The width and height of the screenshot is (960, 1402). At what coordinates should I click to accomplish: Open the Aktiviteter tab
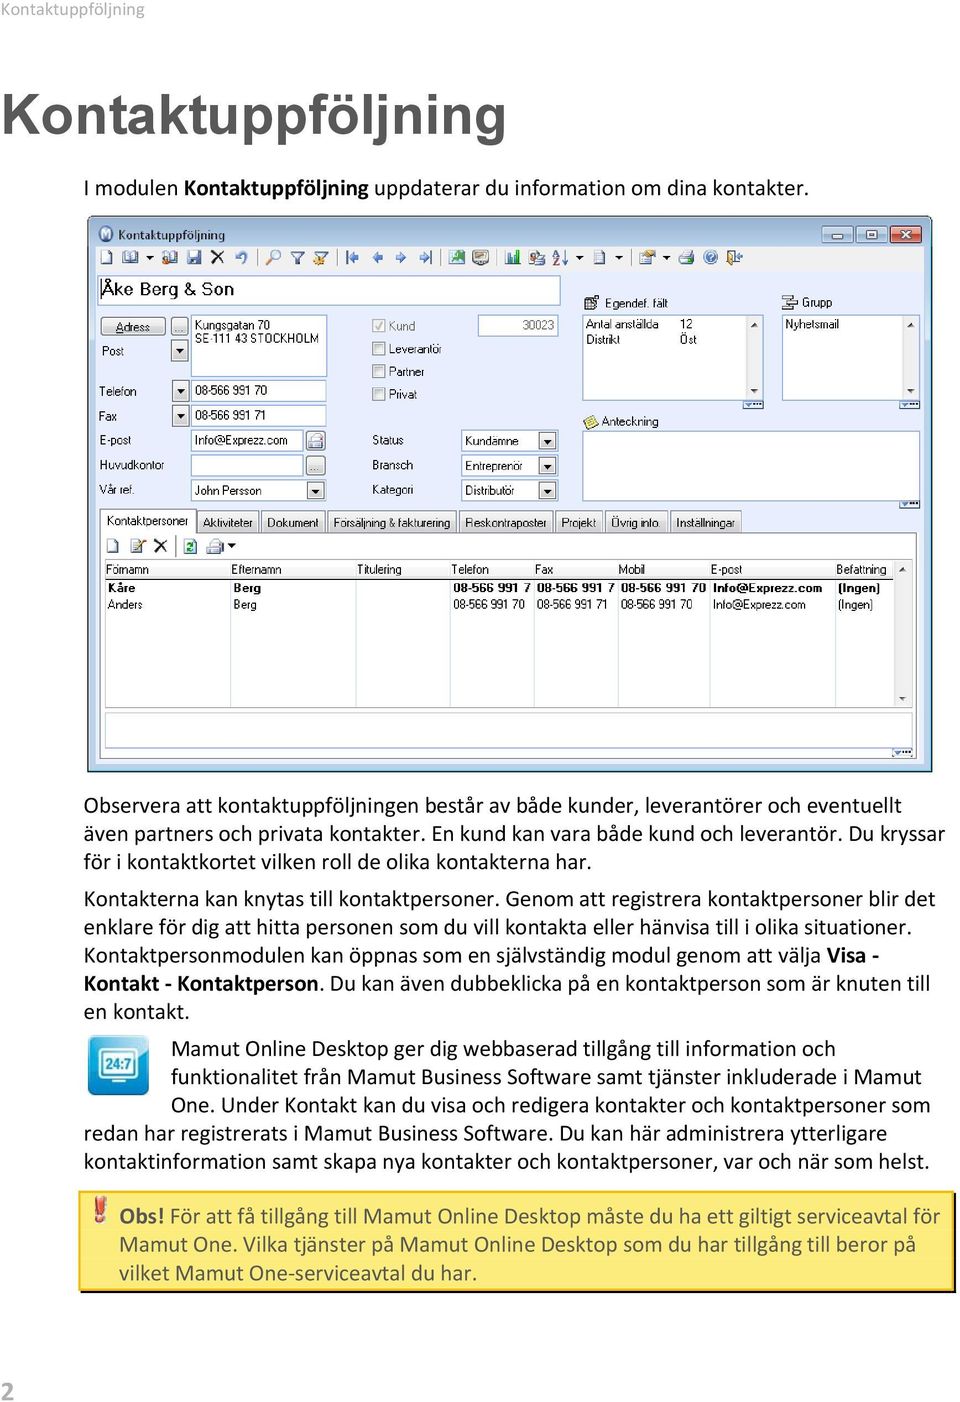click(228, 523)
